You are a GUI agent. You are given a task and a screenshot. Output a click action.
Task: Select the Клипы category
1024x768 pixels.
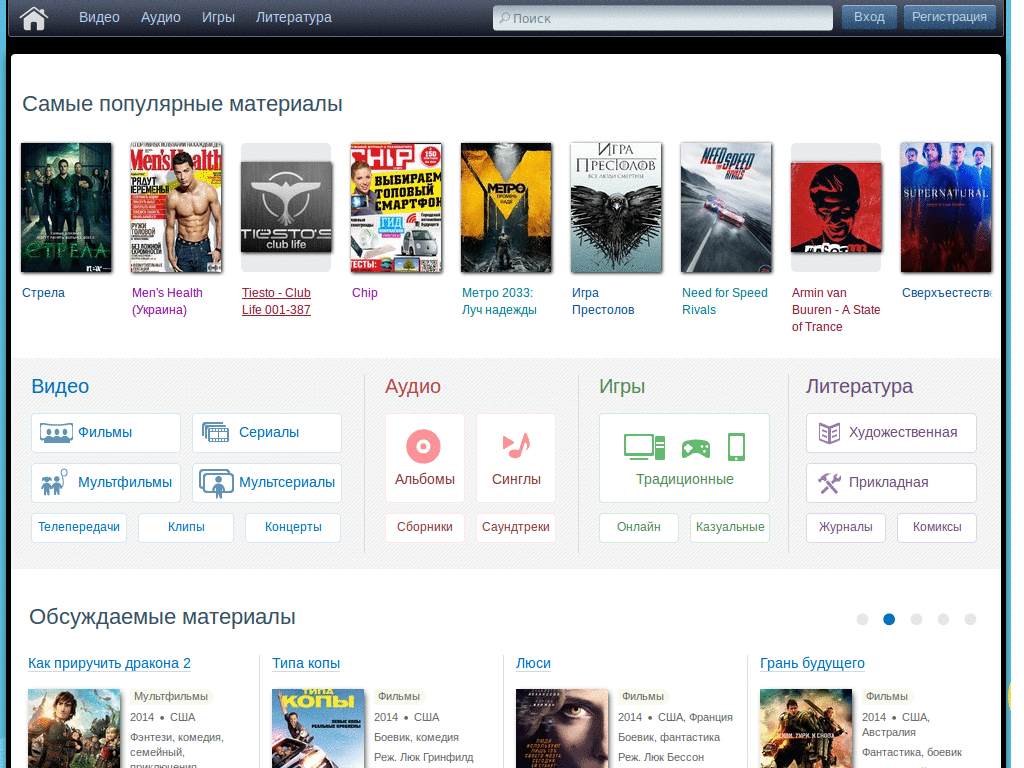pyautogui.click(x=186, y=527)
